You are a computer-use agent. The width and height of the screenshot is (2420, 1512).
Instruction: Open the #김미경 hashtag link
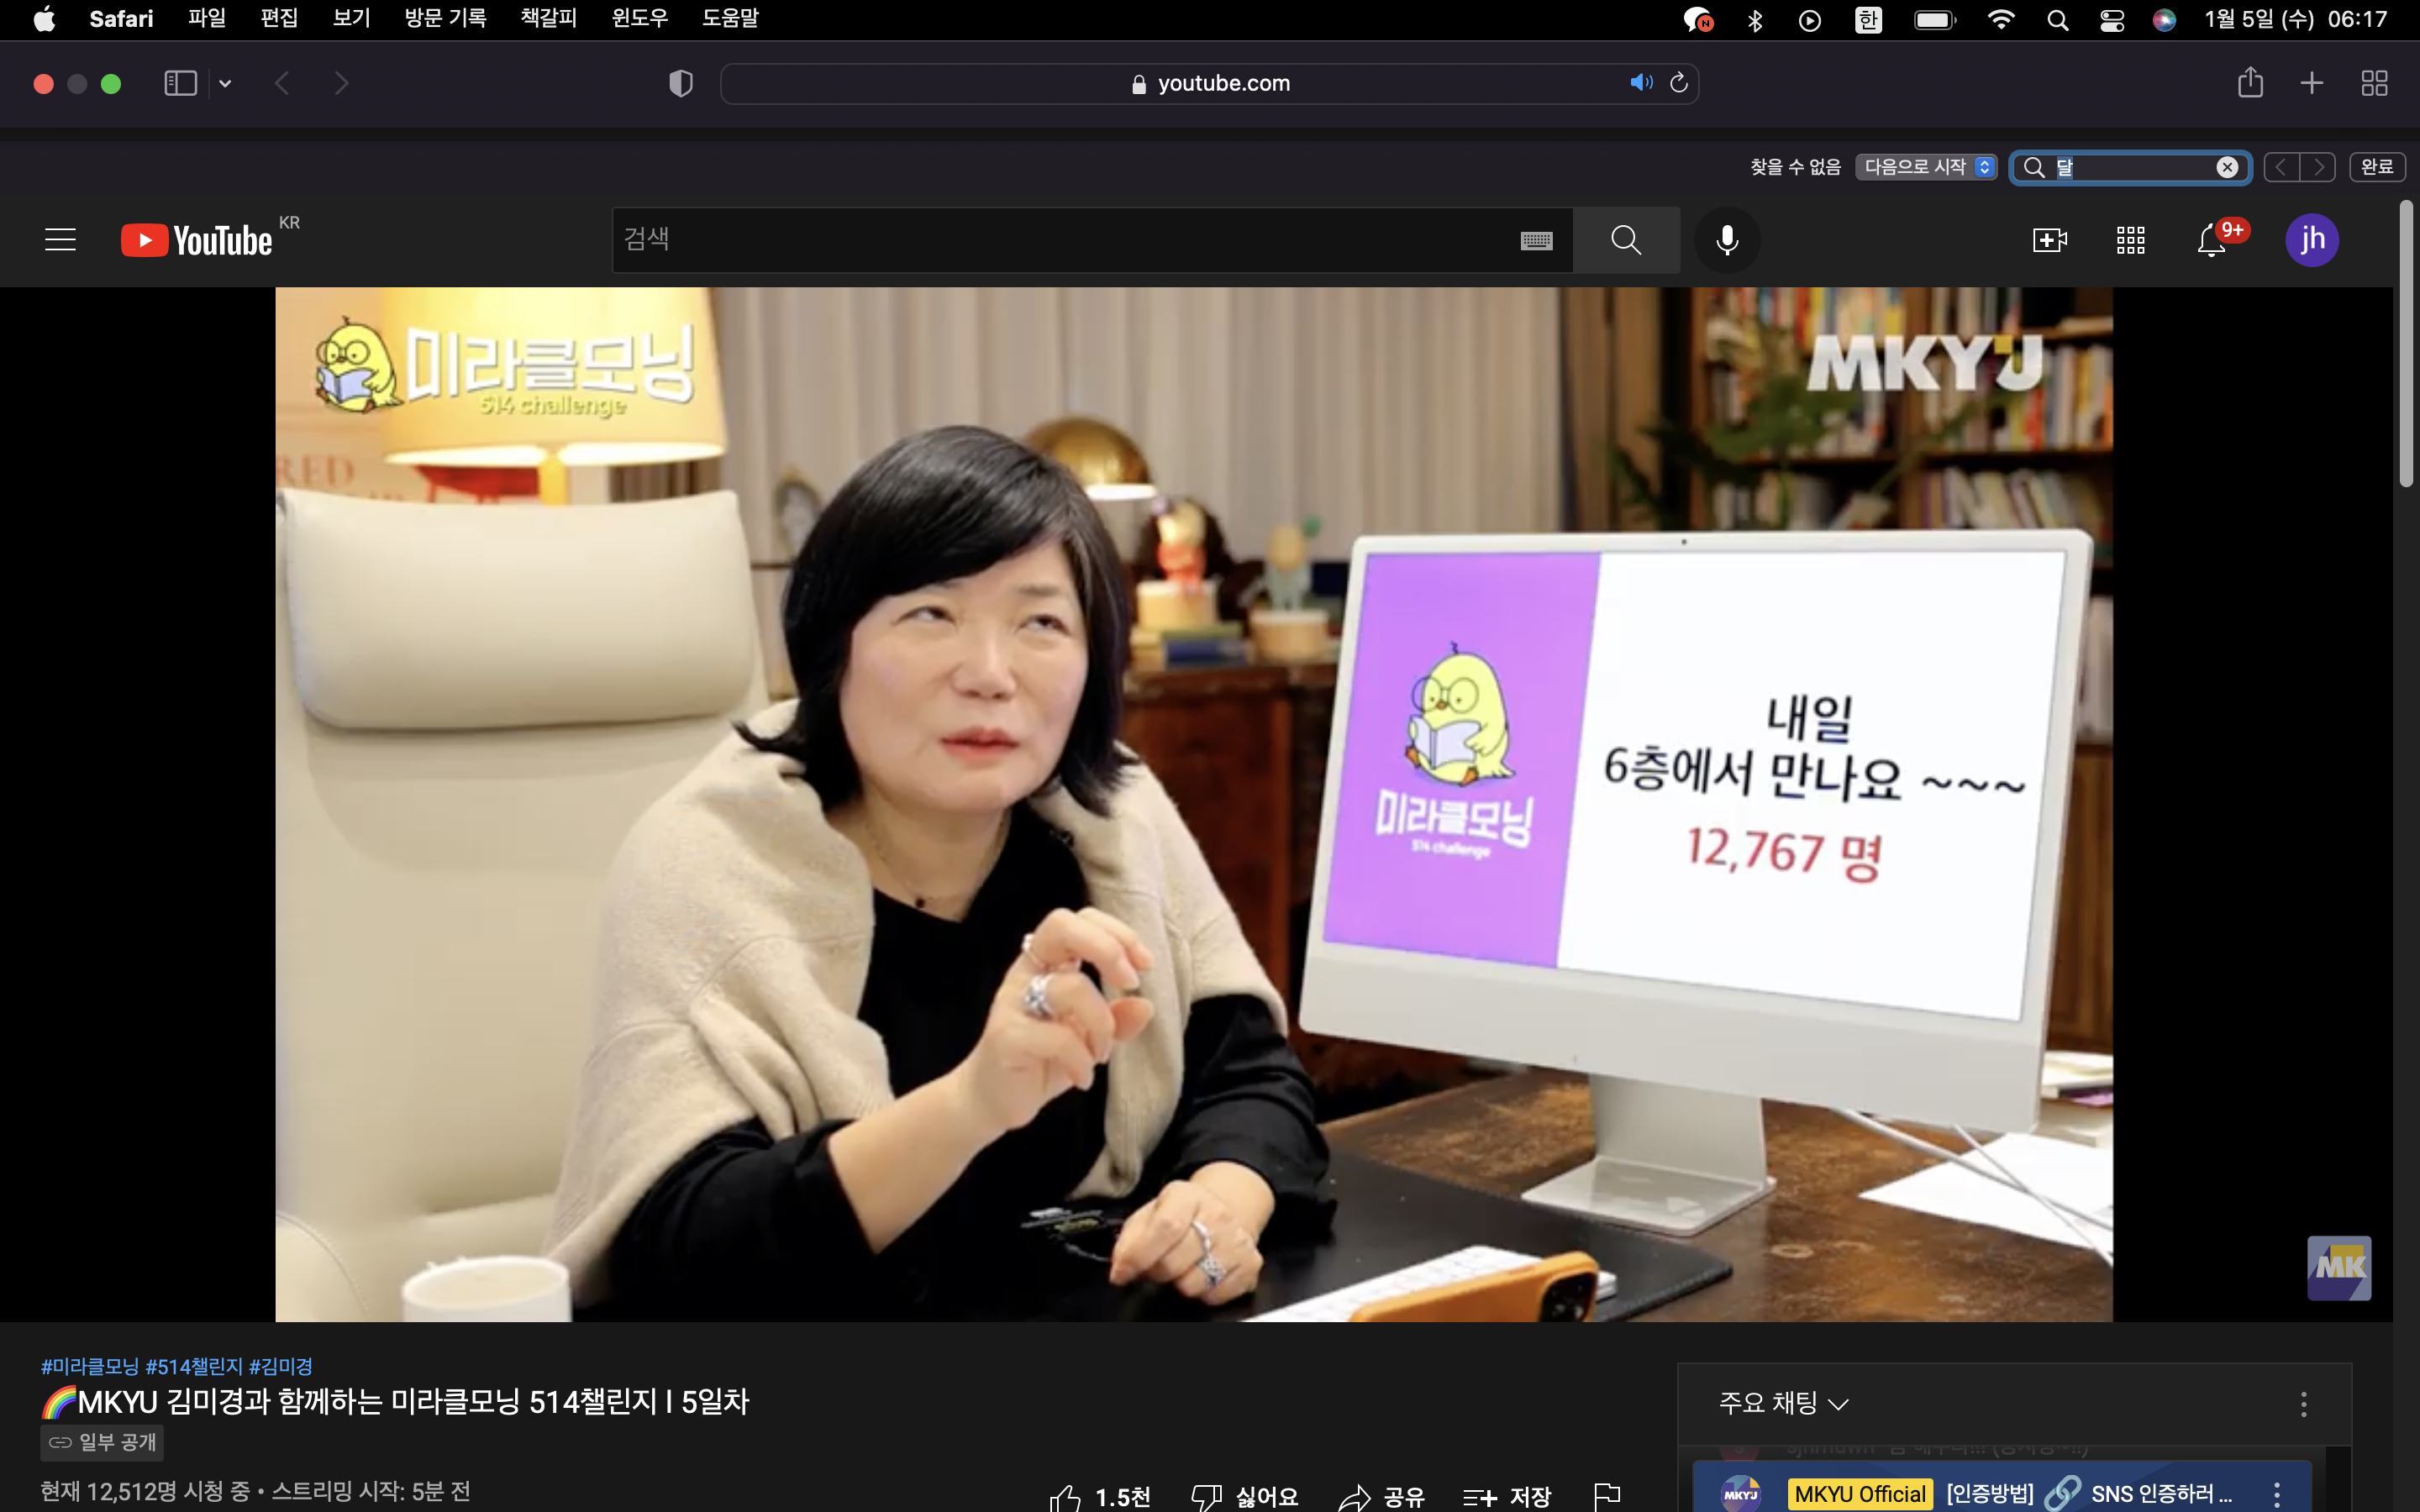tap(281, 1366)
